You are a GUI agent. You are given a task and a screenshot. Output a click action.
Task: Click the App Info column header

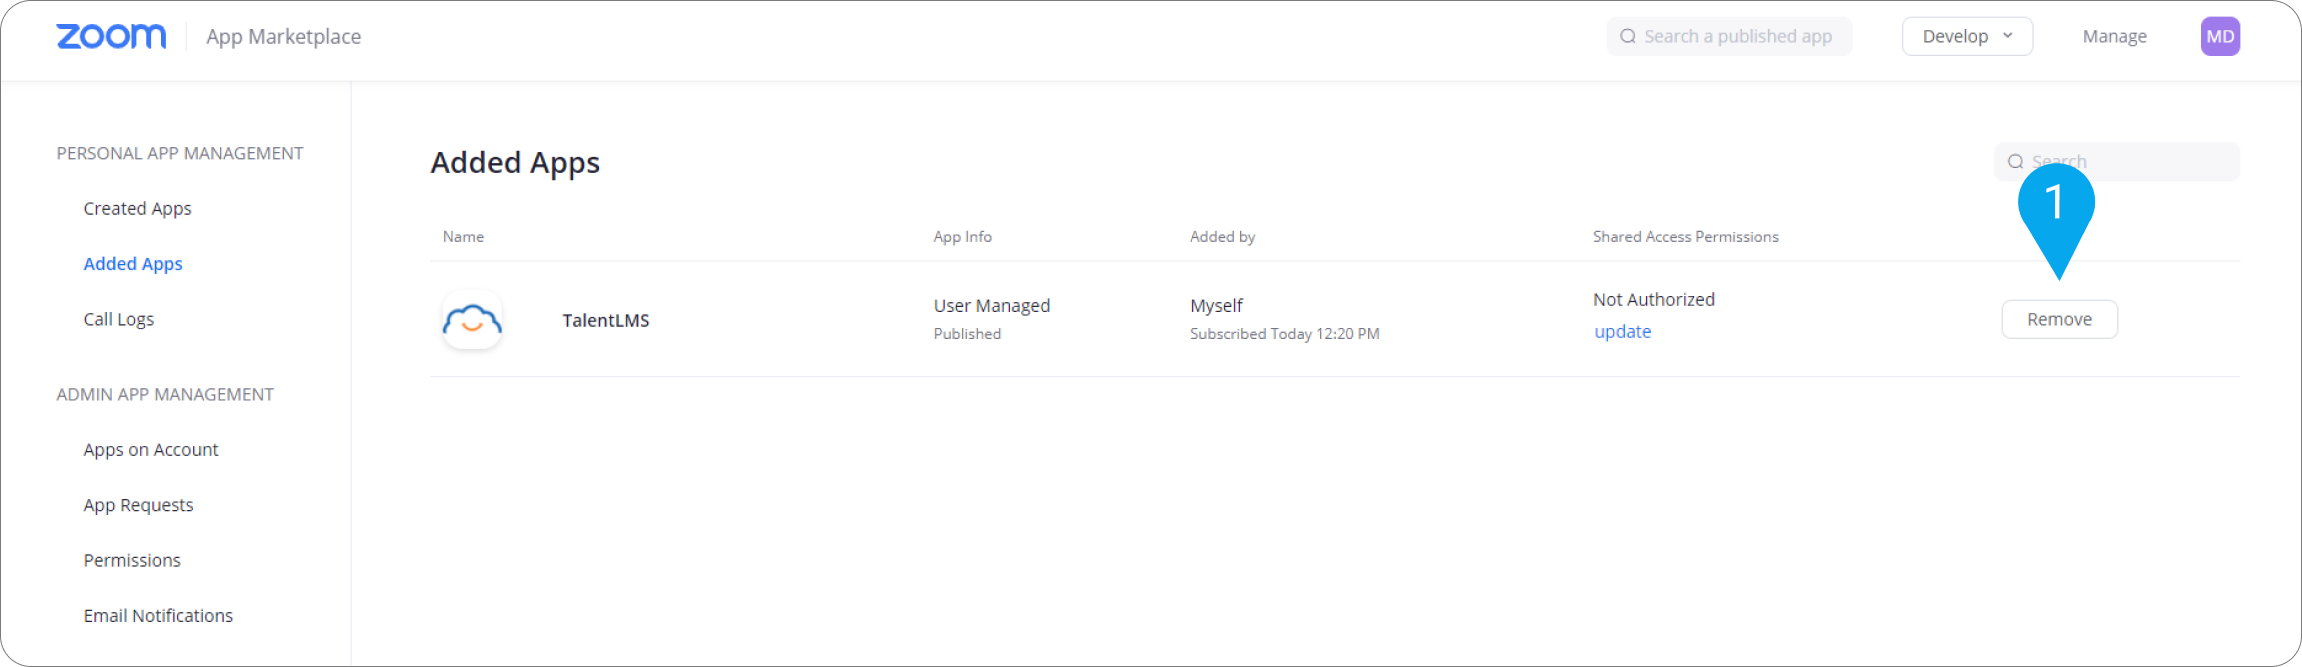click(x=962, y=237)
